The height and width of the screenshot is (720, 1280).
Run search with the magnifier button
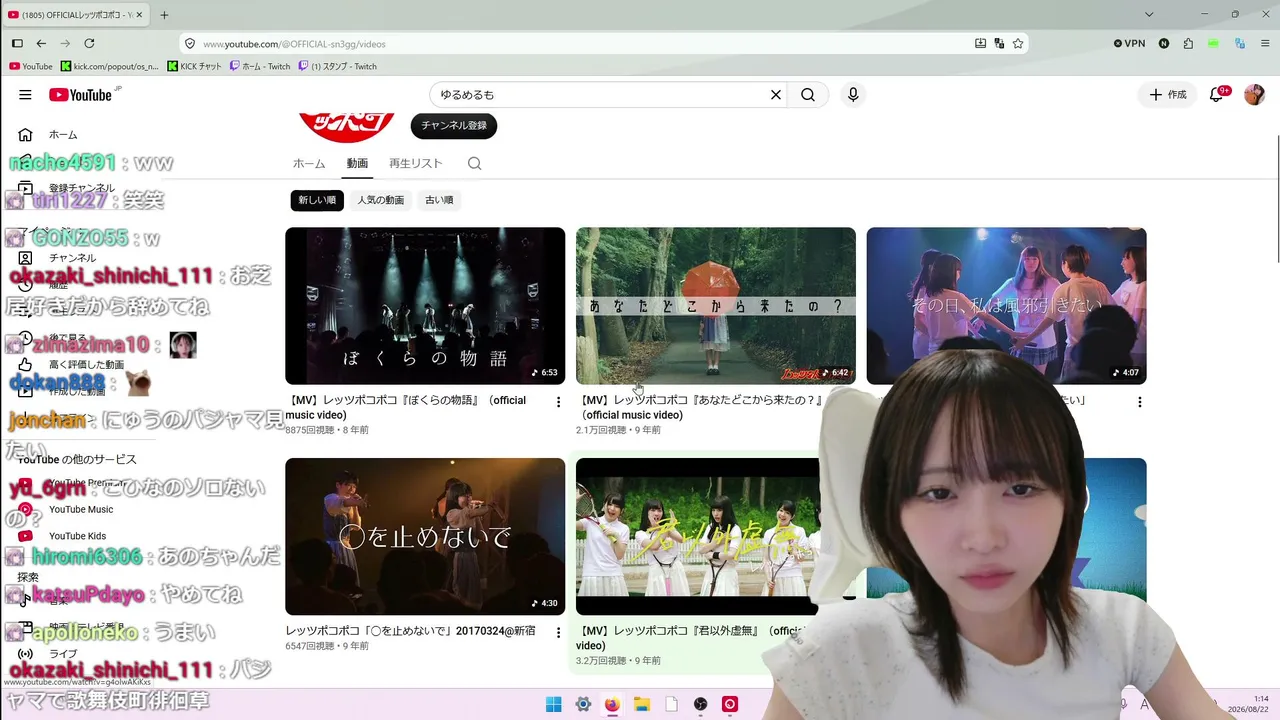tap(808, 95)
